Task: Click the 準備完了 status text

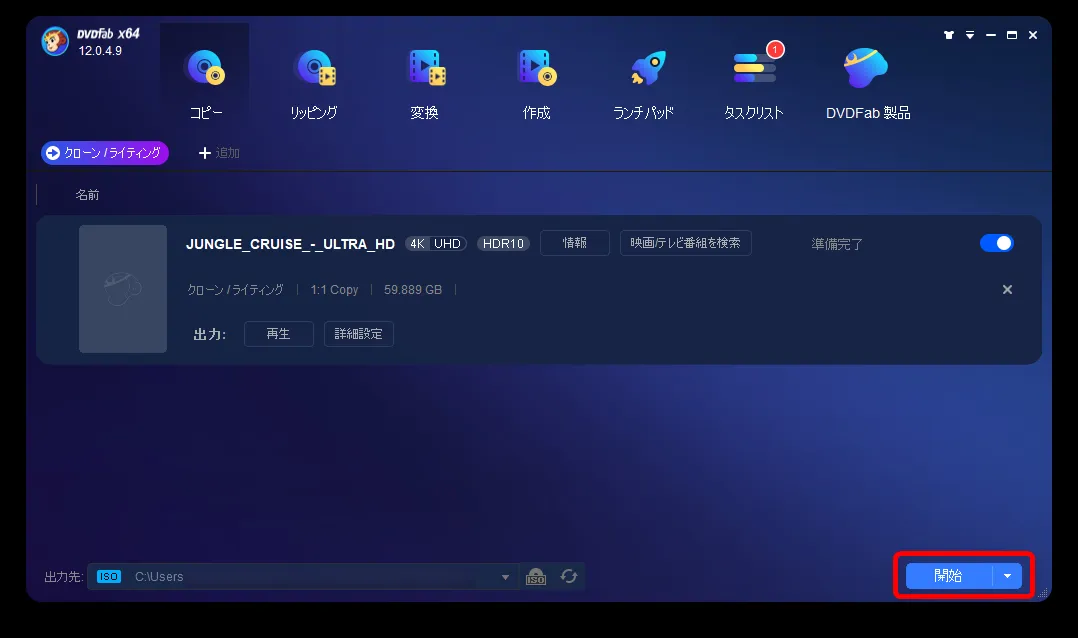Action: (837, 244)
